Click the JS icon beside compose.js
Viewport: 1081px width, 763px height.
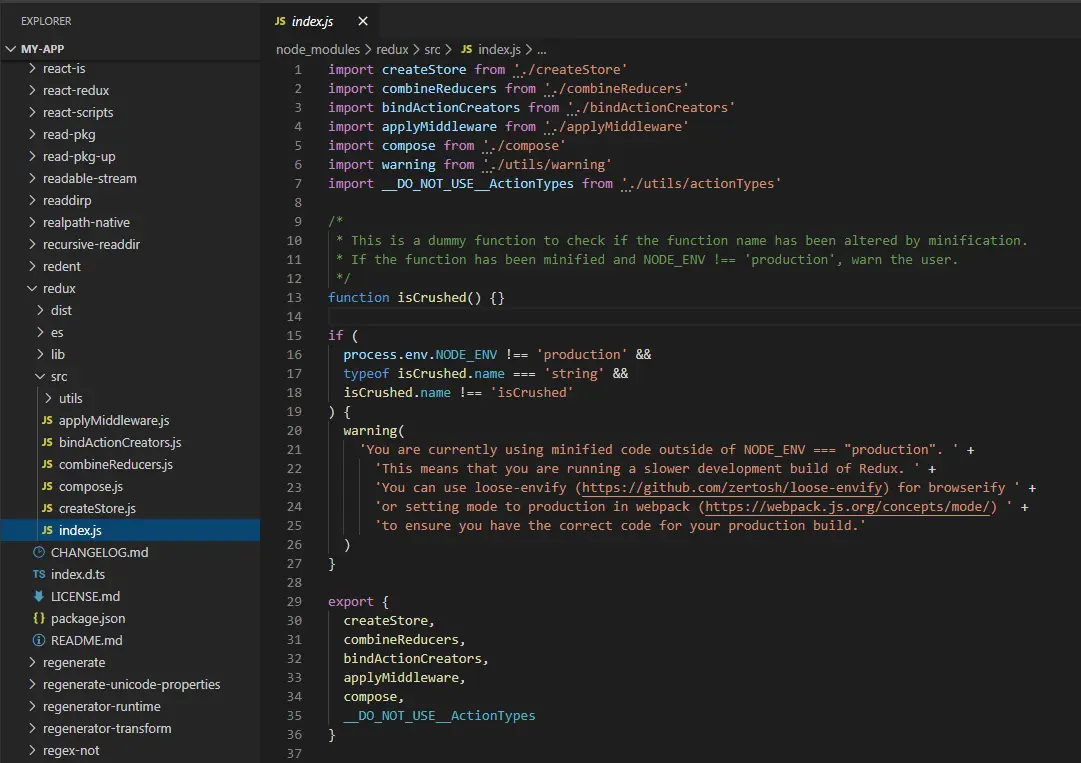coord(47,487)
